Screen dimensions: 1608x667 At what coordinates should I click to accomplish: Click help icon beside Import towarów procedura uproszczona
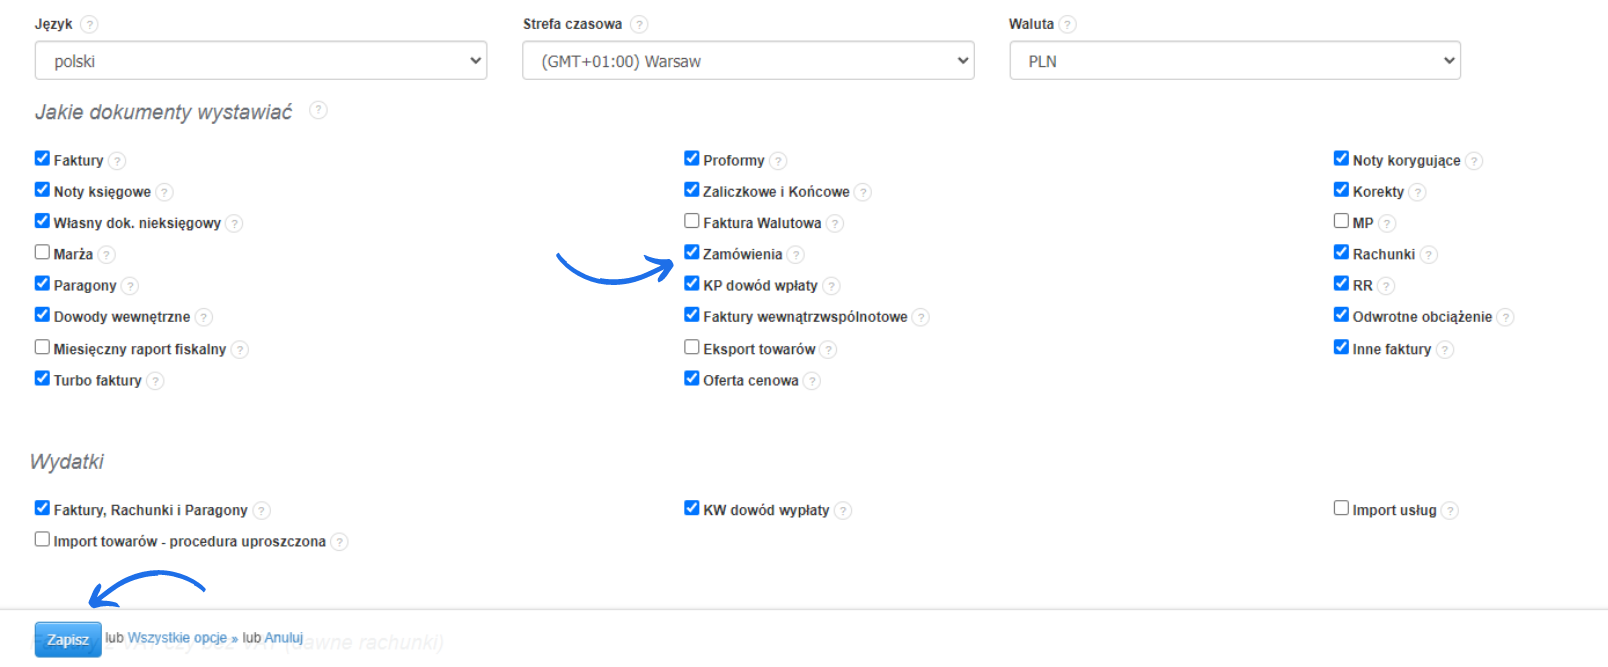tap(340, 542)
